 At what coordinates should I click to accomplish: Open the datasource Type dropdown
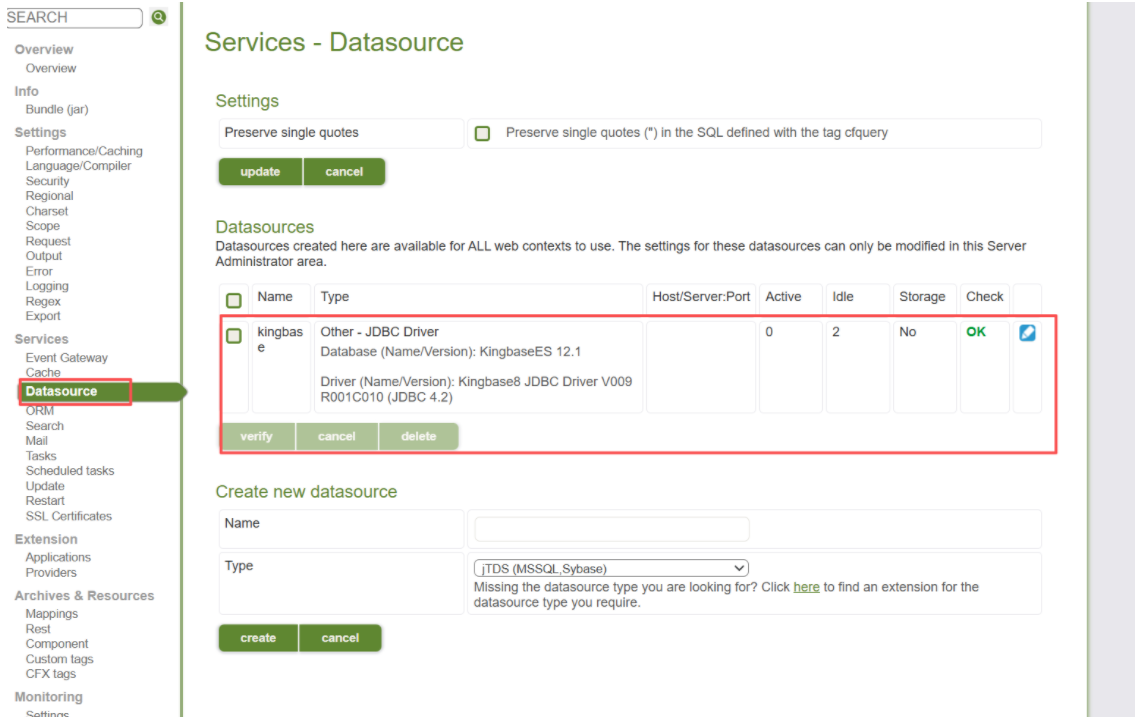pyautogui.click(x=611, y=568)
